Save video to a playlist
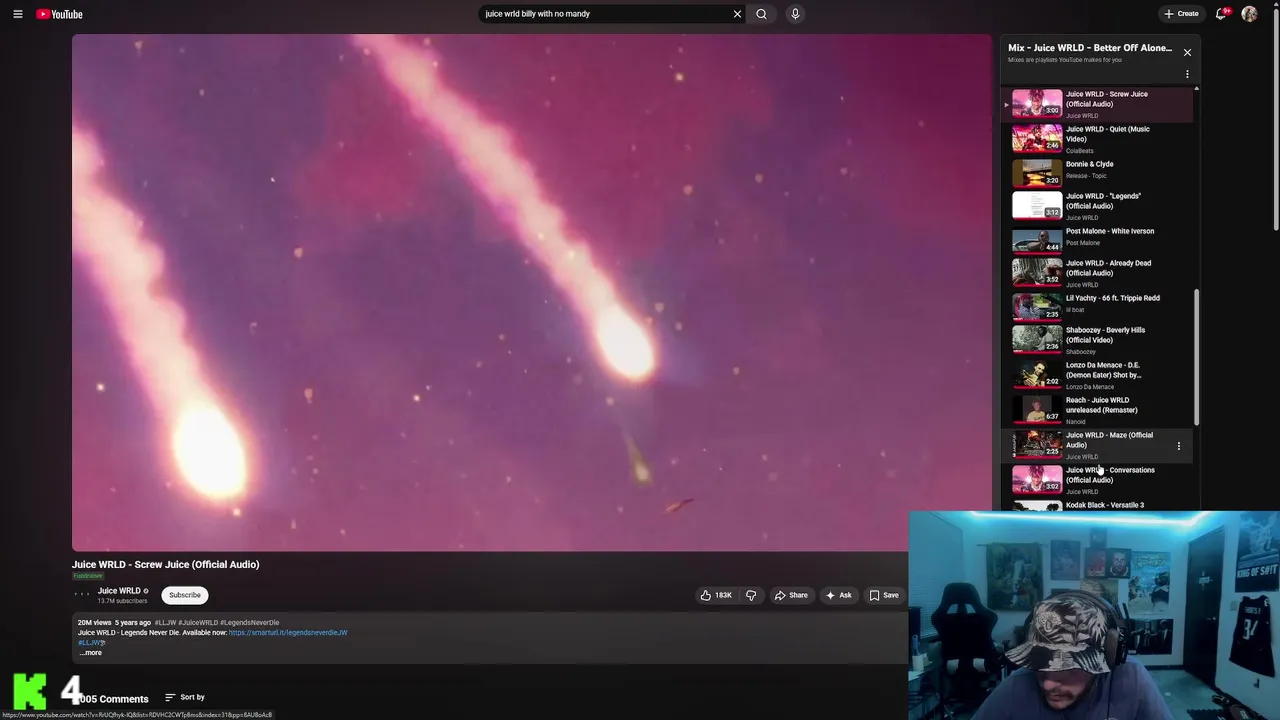This screenshot has width=1280, height=720. pos(884,595)
